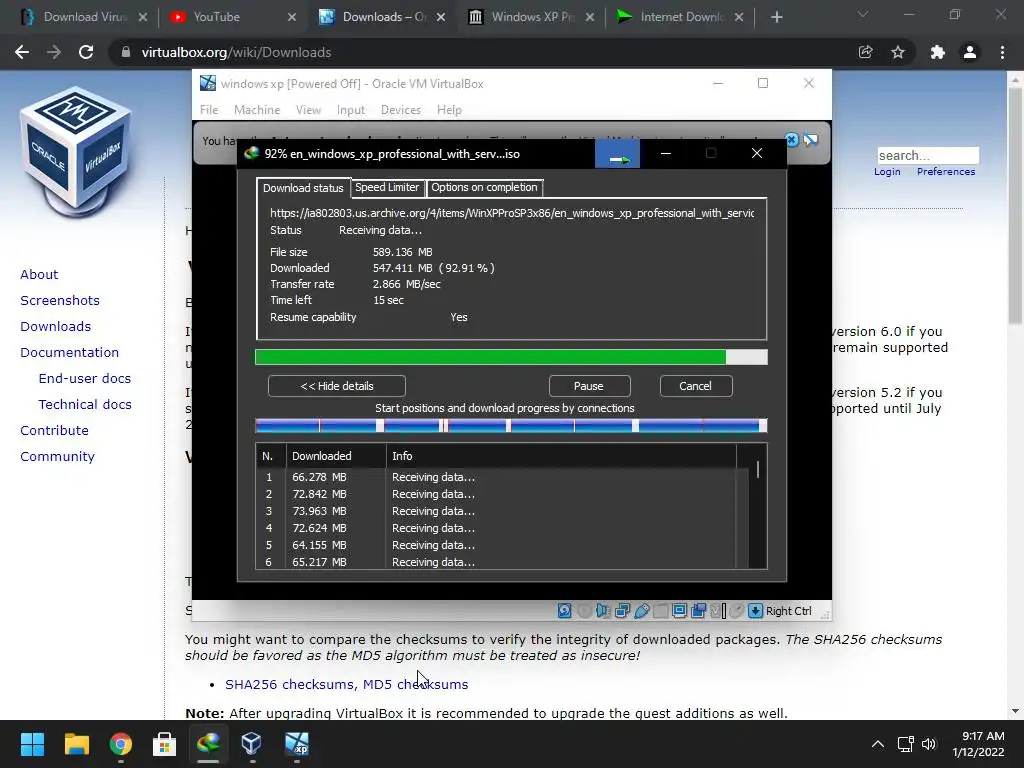
Task: Open the Windows XP VM taskbar icon
Action: [296, 743]
